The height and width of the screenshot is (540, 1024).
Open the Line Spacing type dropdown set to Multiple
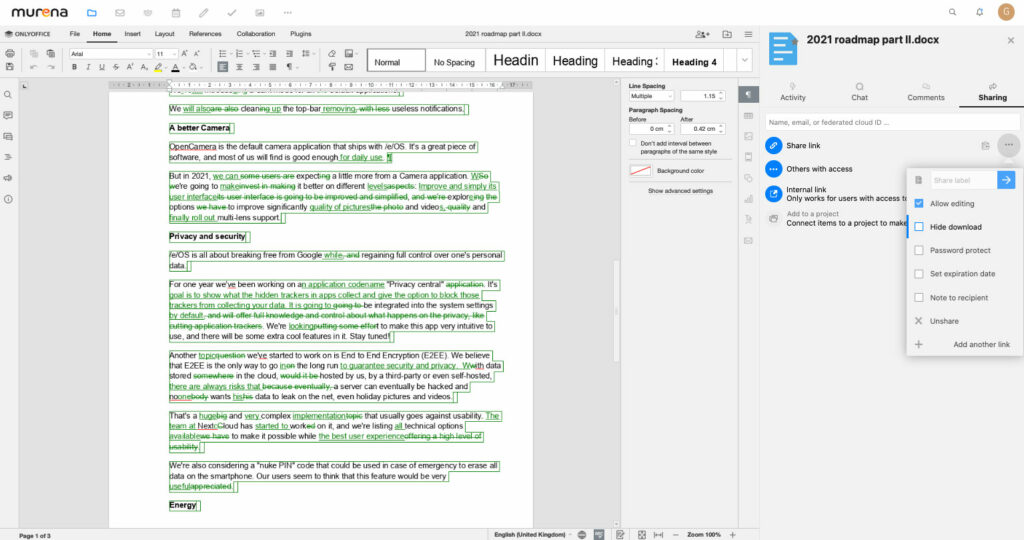click(651, 96)
